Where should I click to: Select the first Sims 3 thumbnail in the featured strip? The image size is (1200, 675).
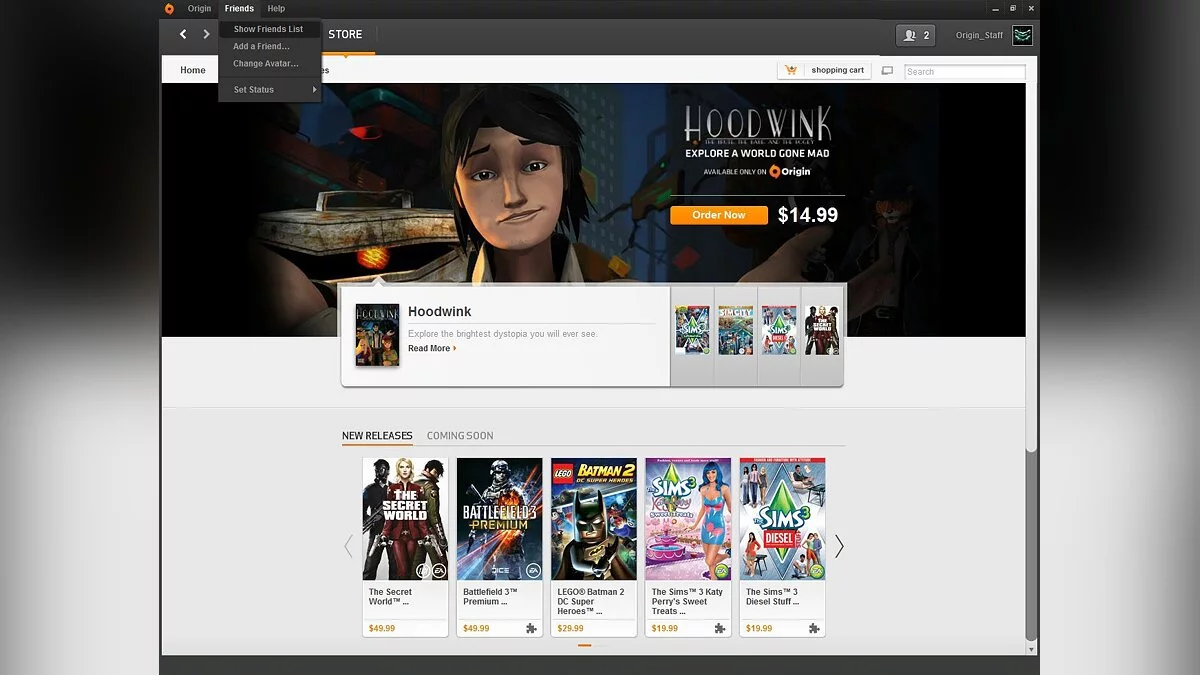click(692, 330)
